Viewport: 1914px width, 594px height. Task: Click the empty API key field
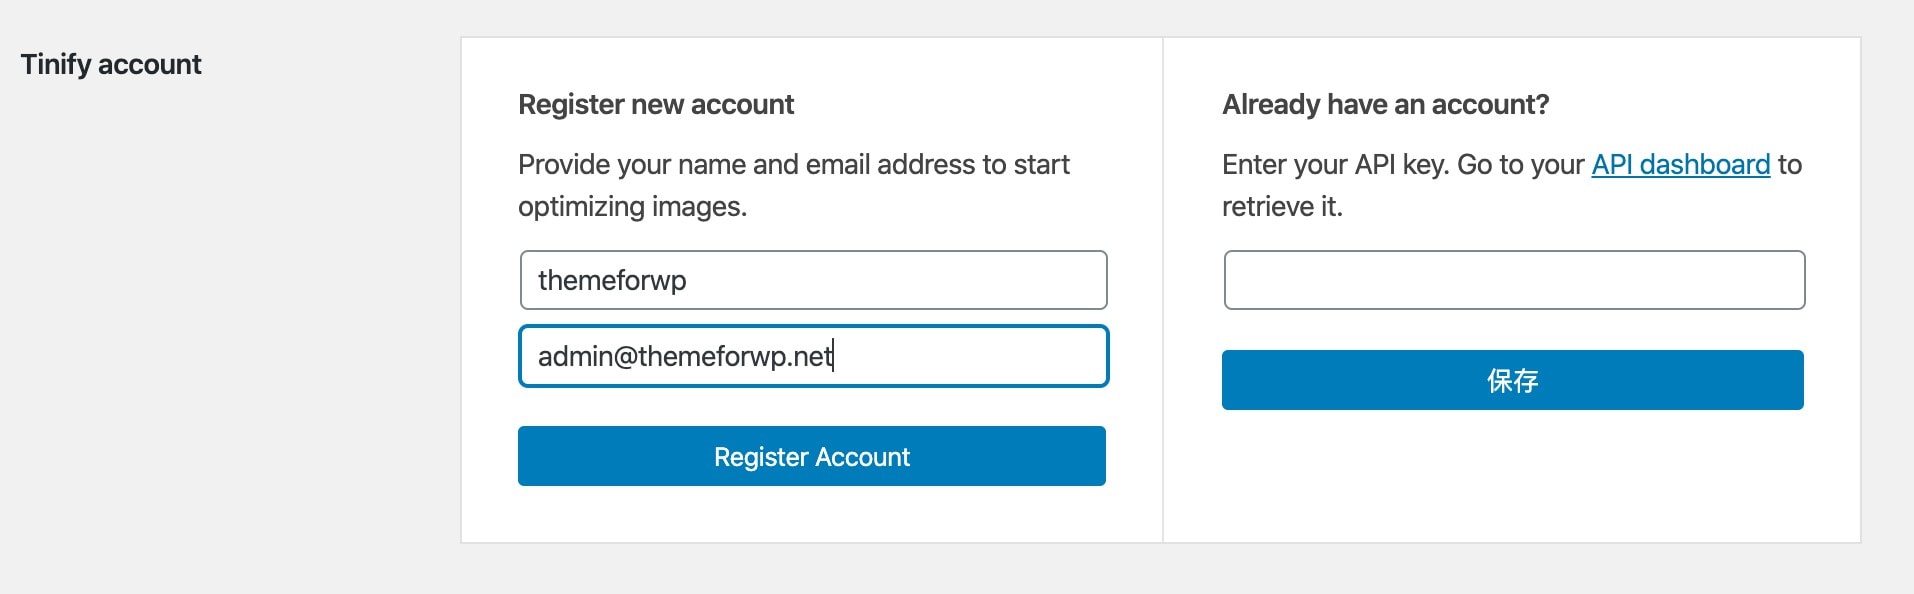click(1514, 280)
